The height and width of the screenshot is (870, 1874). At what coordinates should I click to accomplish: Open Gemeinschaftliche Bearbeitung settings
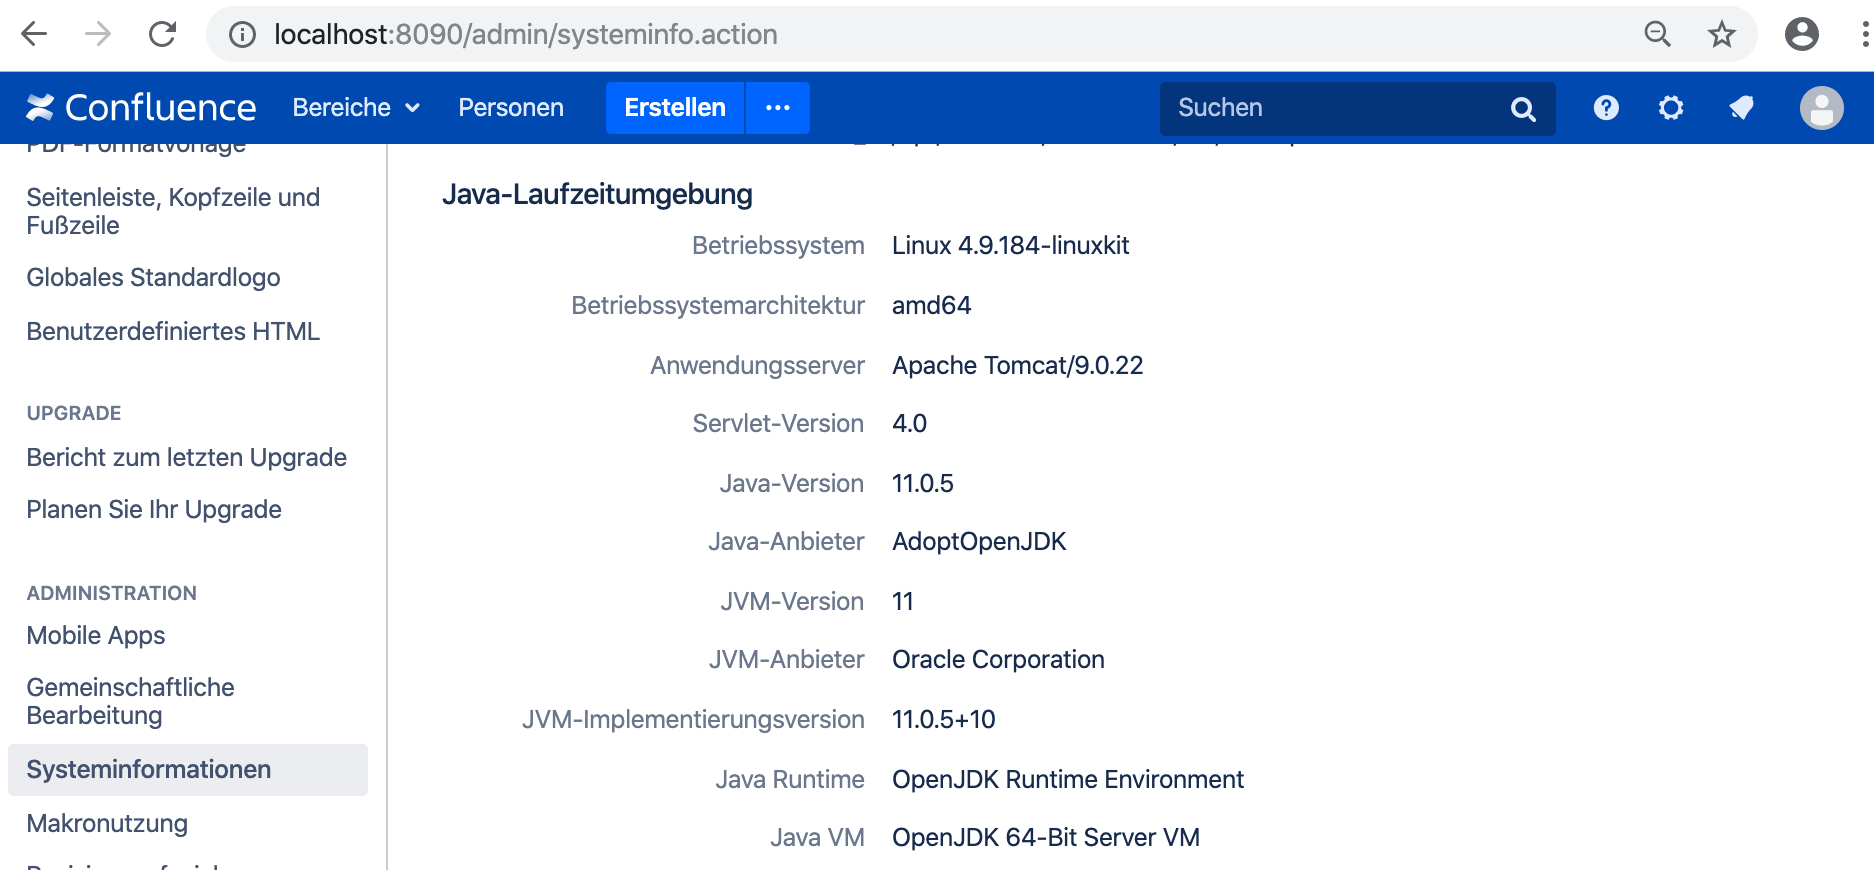130,701
